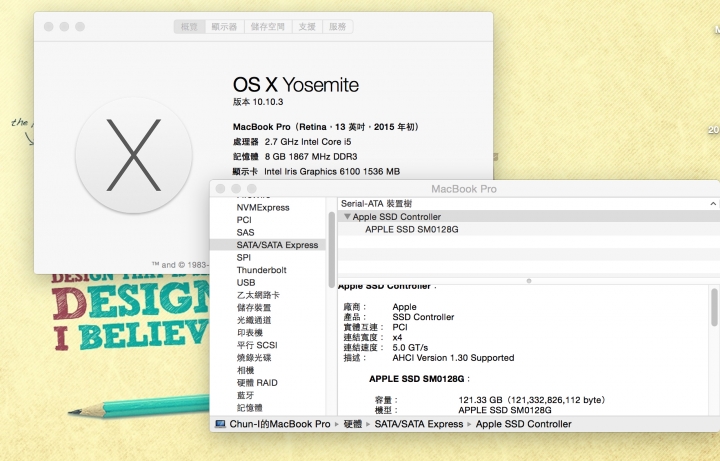
Task: Click the AHCI Version 1.30 Supported text
Action: pos(453,358)
